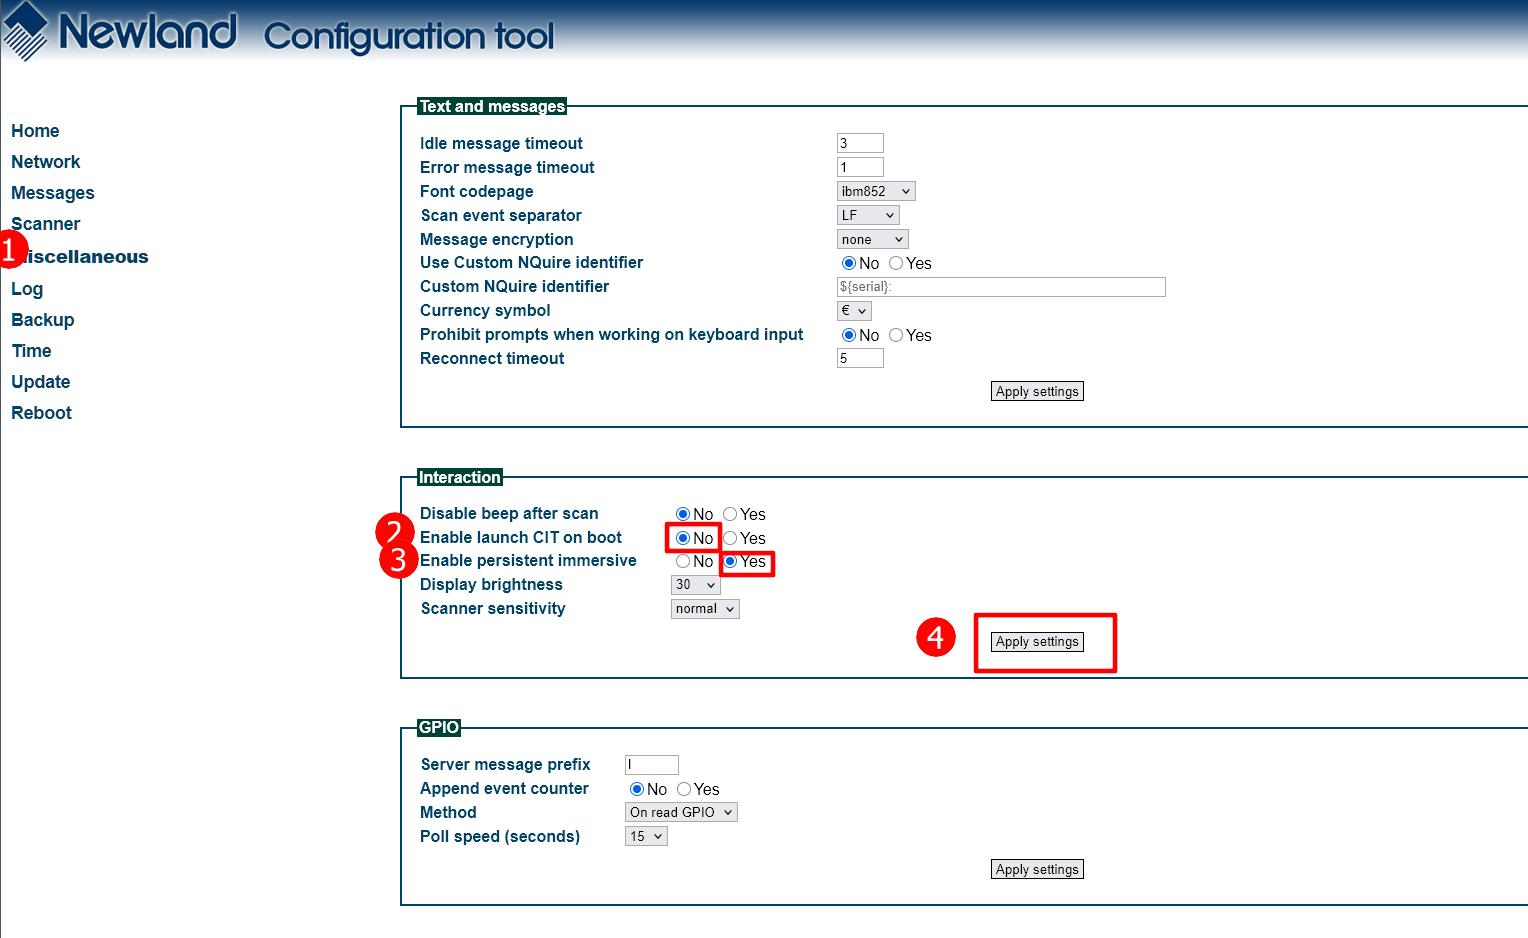This screenshot has height=938, width=1528.
Task: Set Enable persistent immersive to No
Action: pyautogui.click(x=683, y=562)
